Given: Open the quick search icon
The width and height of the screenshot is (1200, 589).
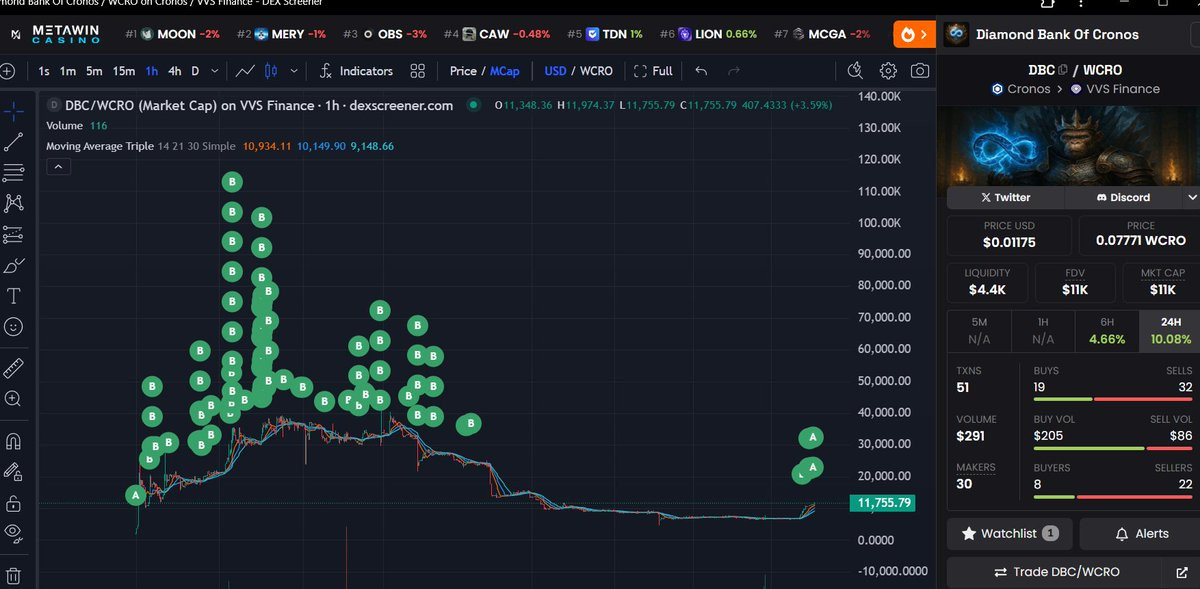Looking at the screenshot, I should coord(855,71).
